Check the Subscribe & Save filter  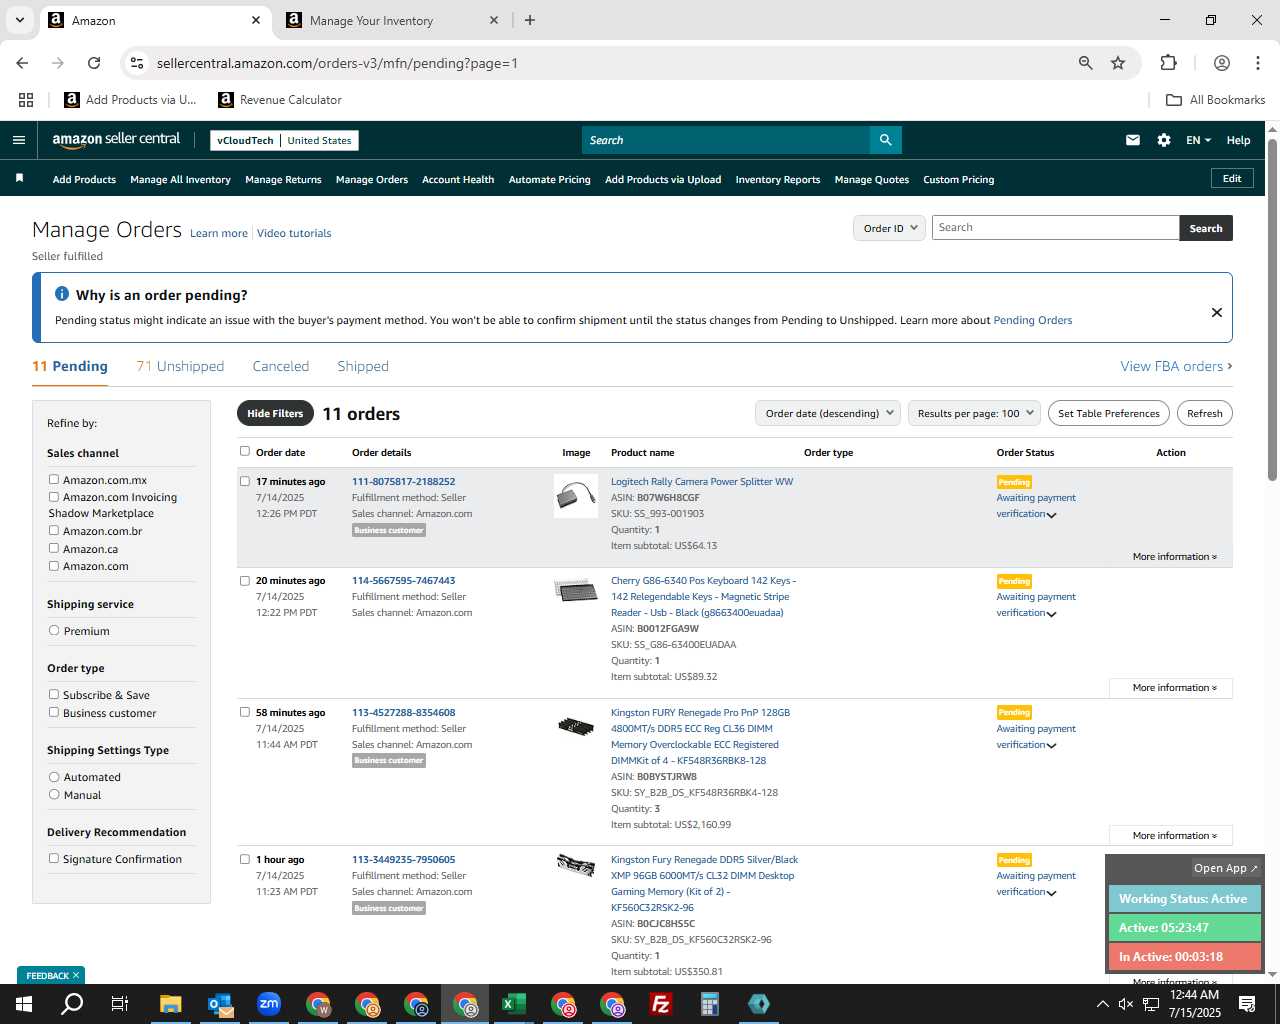54,695
